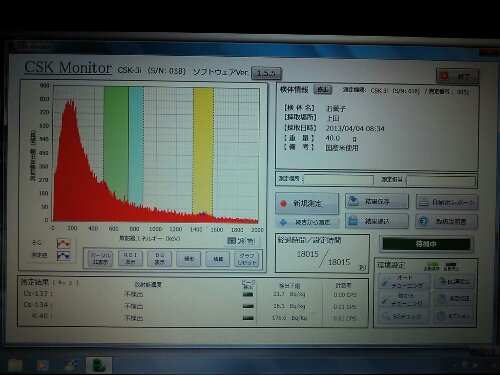Screen dimensions: 500x375
Task: Click the printer icon for the print report
Action: coord(424,202)
